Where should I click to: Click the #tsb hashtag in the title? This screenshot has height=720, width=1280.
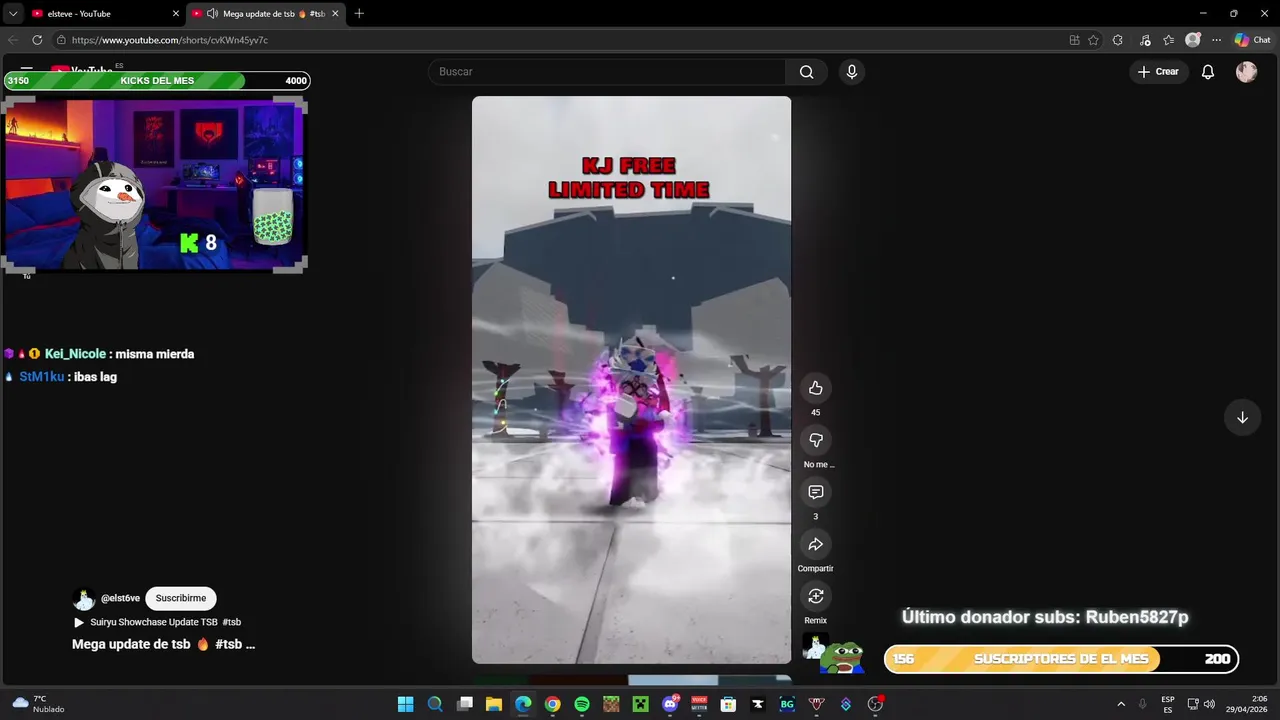coord(228,645)
